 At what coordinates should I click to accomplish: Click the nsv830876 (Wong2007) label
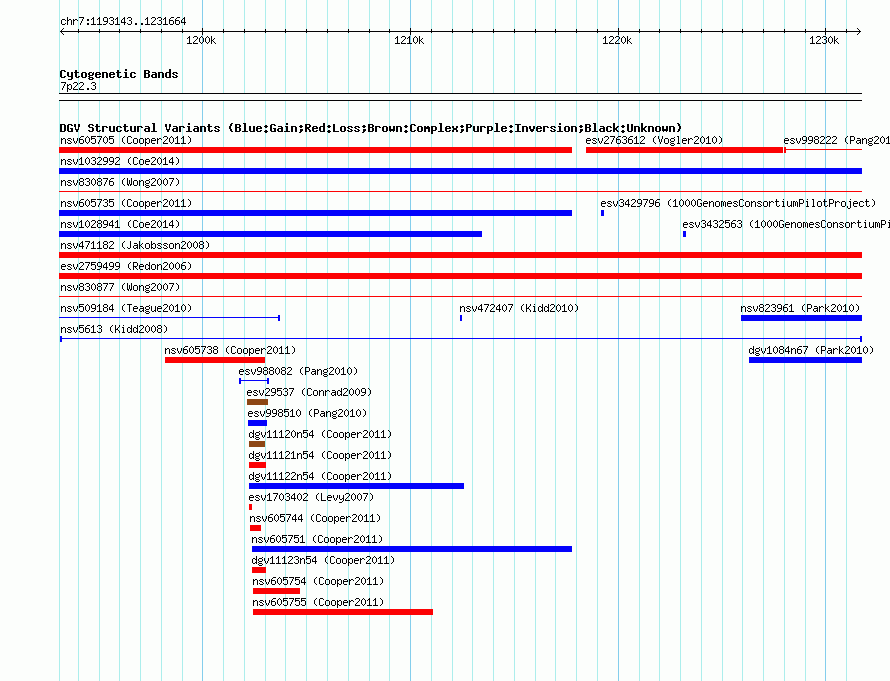coord(120,182)
